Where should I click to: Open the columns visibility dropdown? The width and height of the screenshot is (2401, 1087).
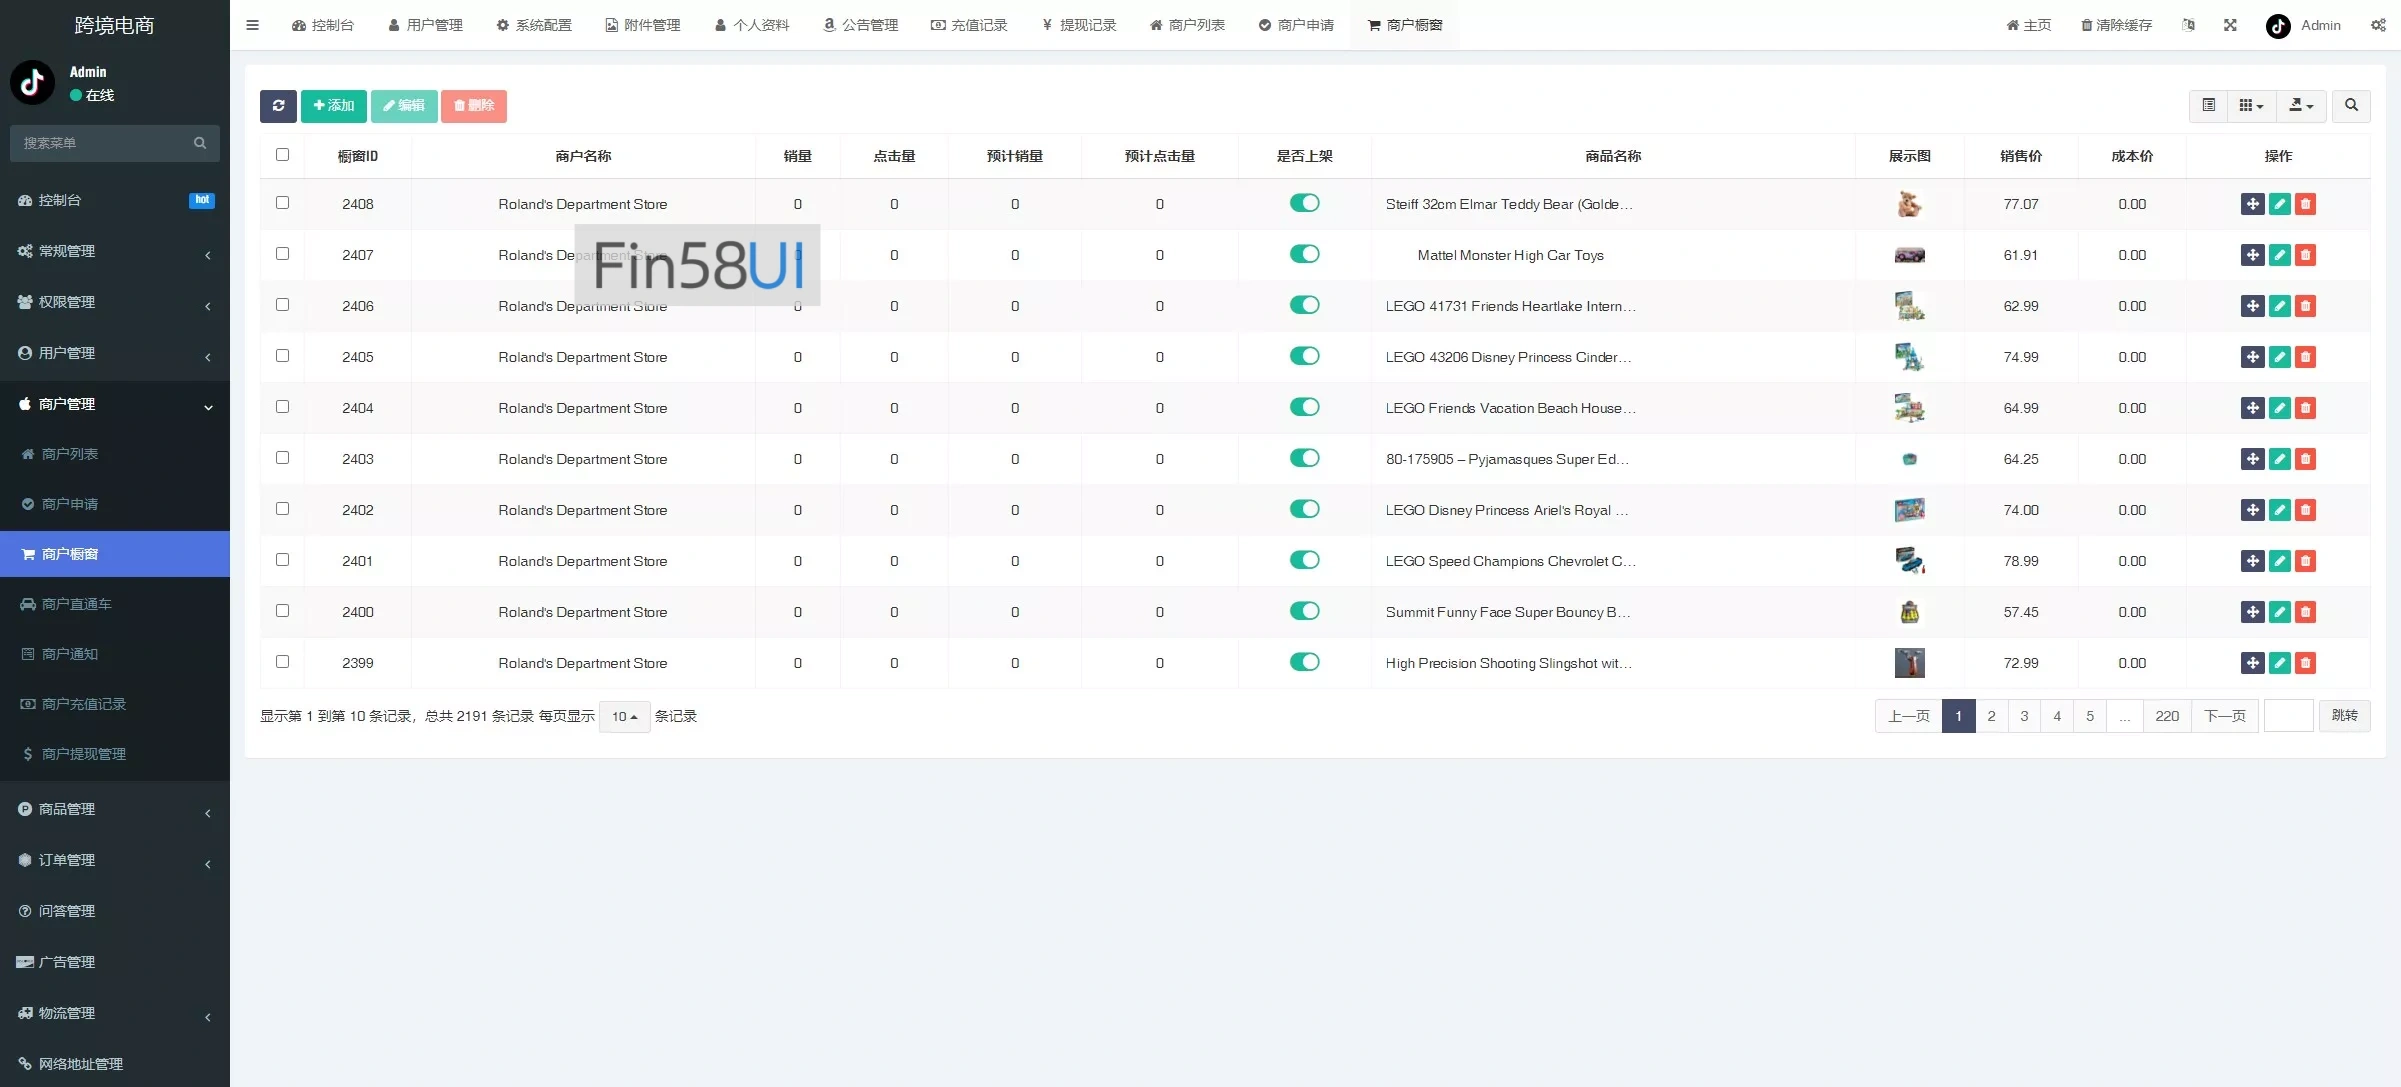click(2251, 106)
